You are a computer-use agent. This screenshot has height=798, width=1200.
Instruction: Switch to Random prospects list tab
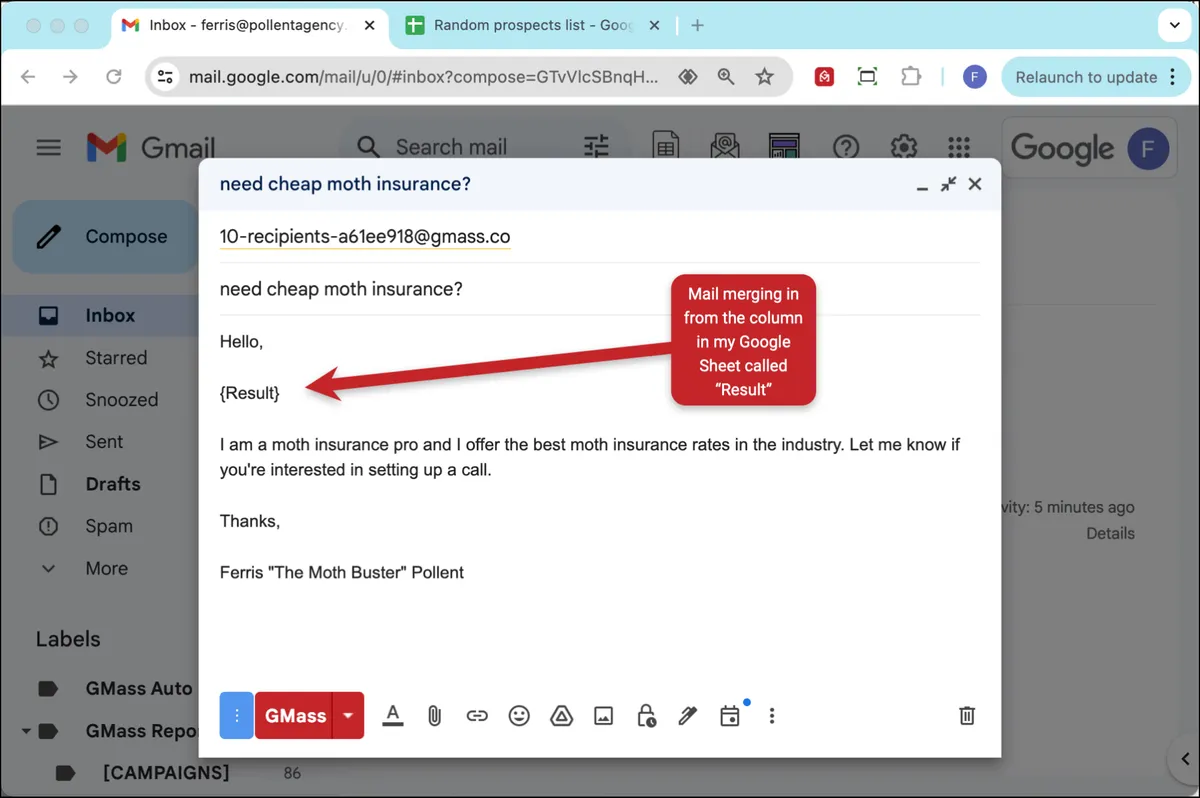tap(533, 26)
